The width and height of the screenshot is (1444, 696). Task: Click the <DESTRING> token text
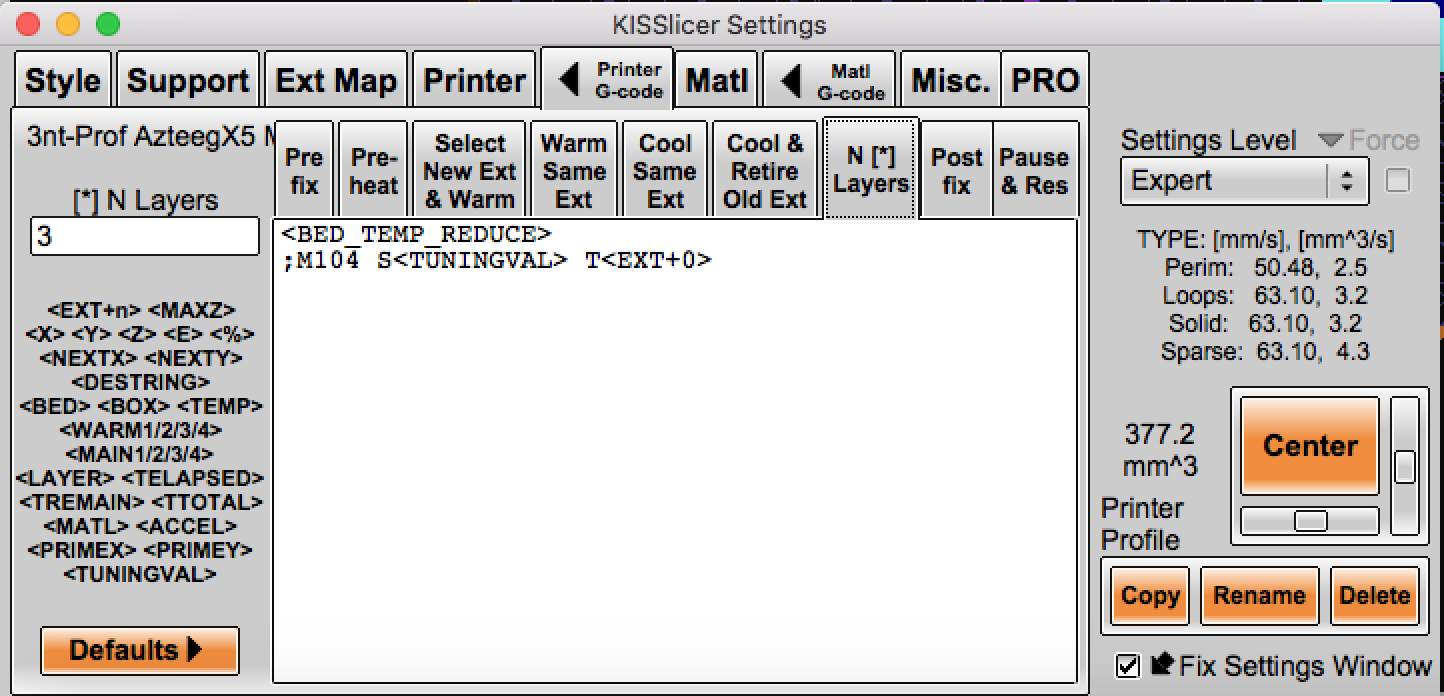tap(140, 382)
